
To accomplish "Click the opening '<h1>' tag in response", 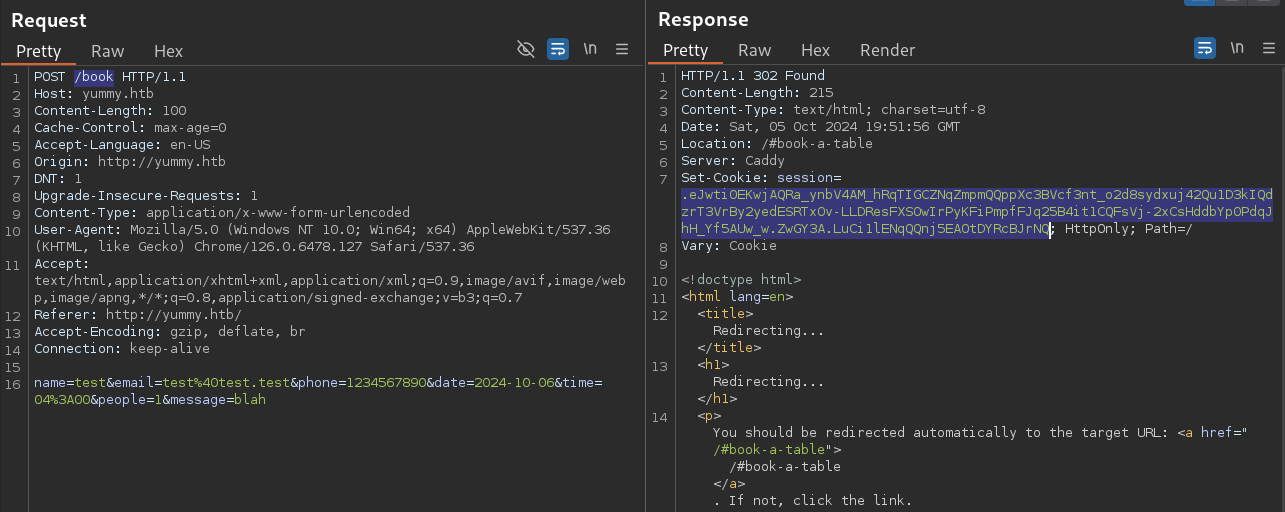I will point(713,365).
